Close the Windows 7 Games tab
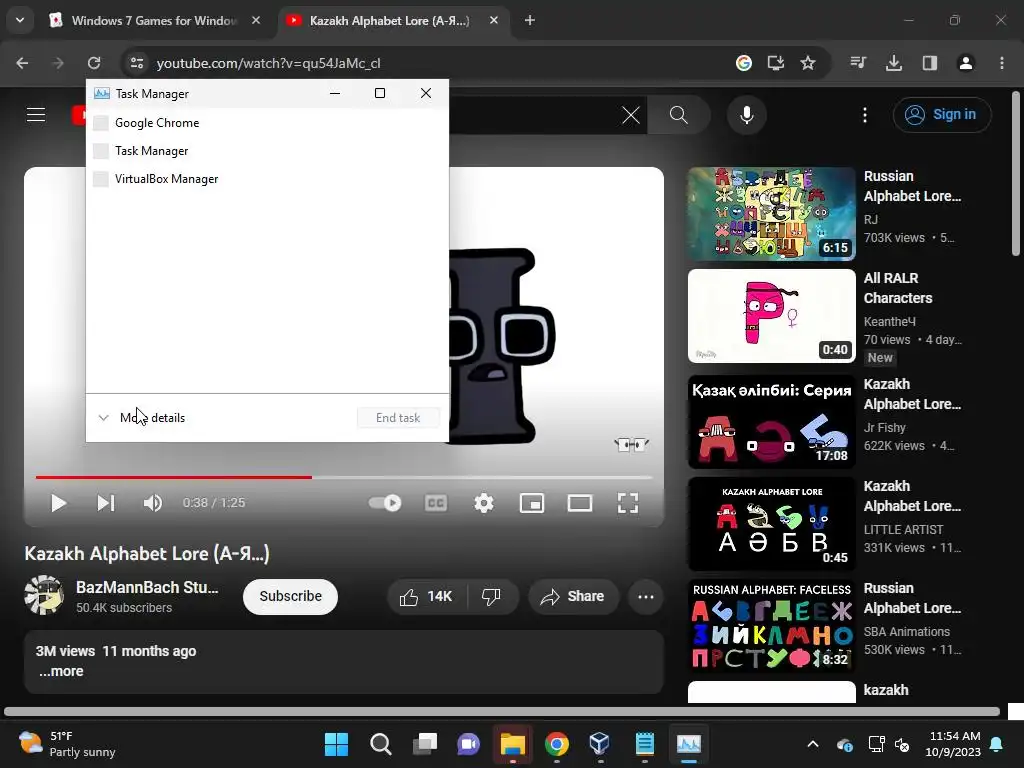 pyautogui.click(x=256, y=20)
